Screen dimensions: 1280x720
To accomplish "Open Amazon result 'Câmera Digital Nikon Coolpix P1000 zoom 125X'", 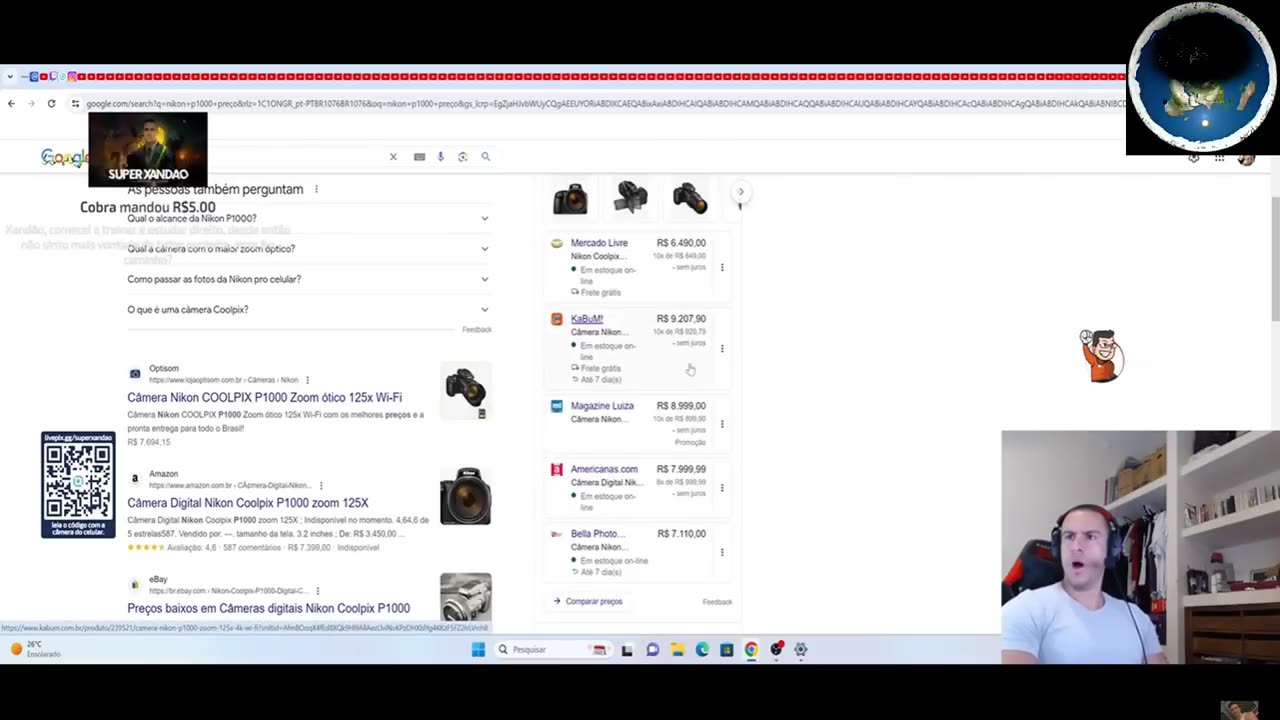I will pos(247,503).
